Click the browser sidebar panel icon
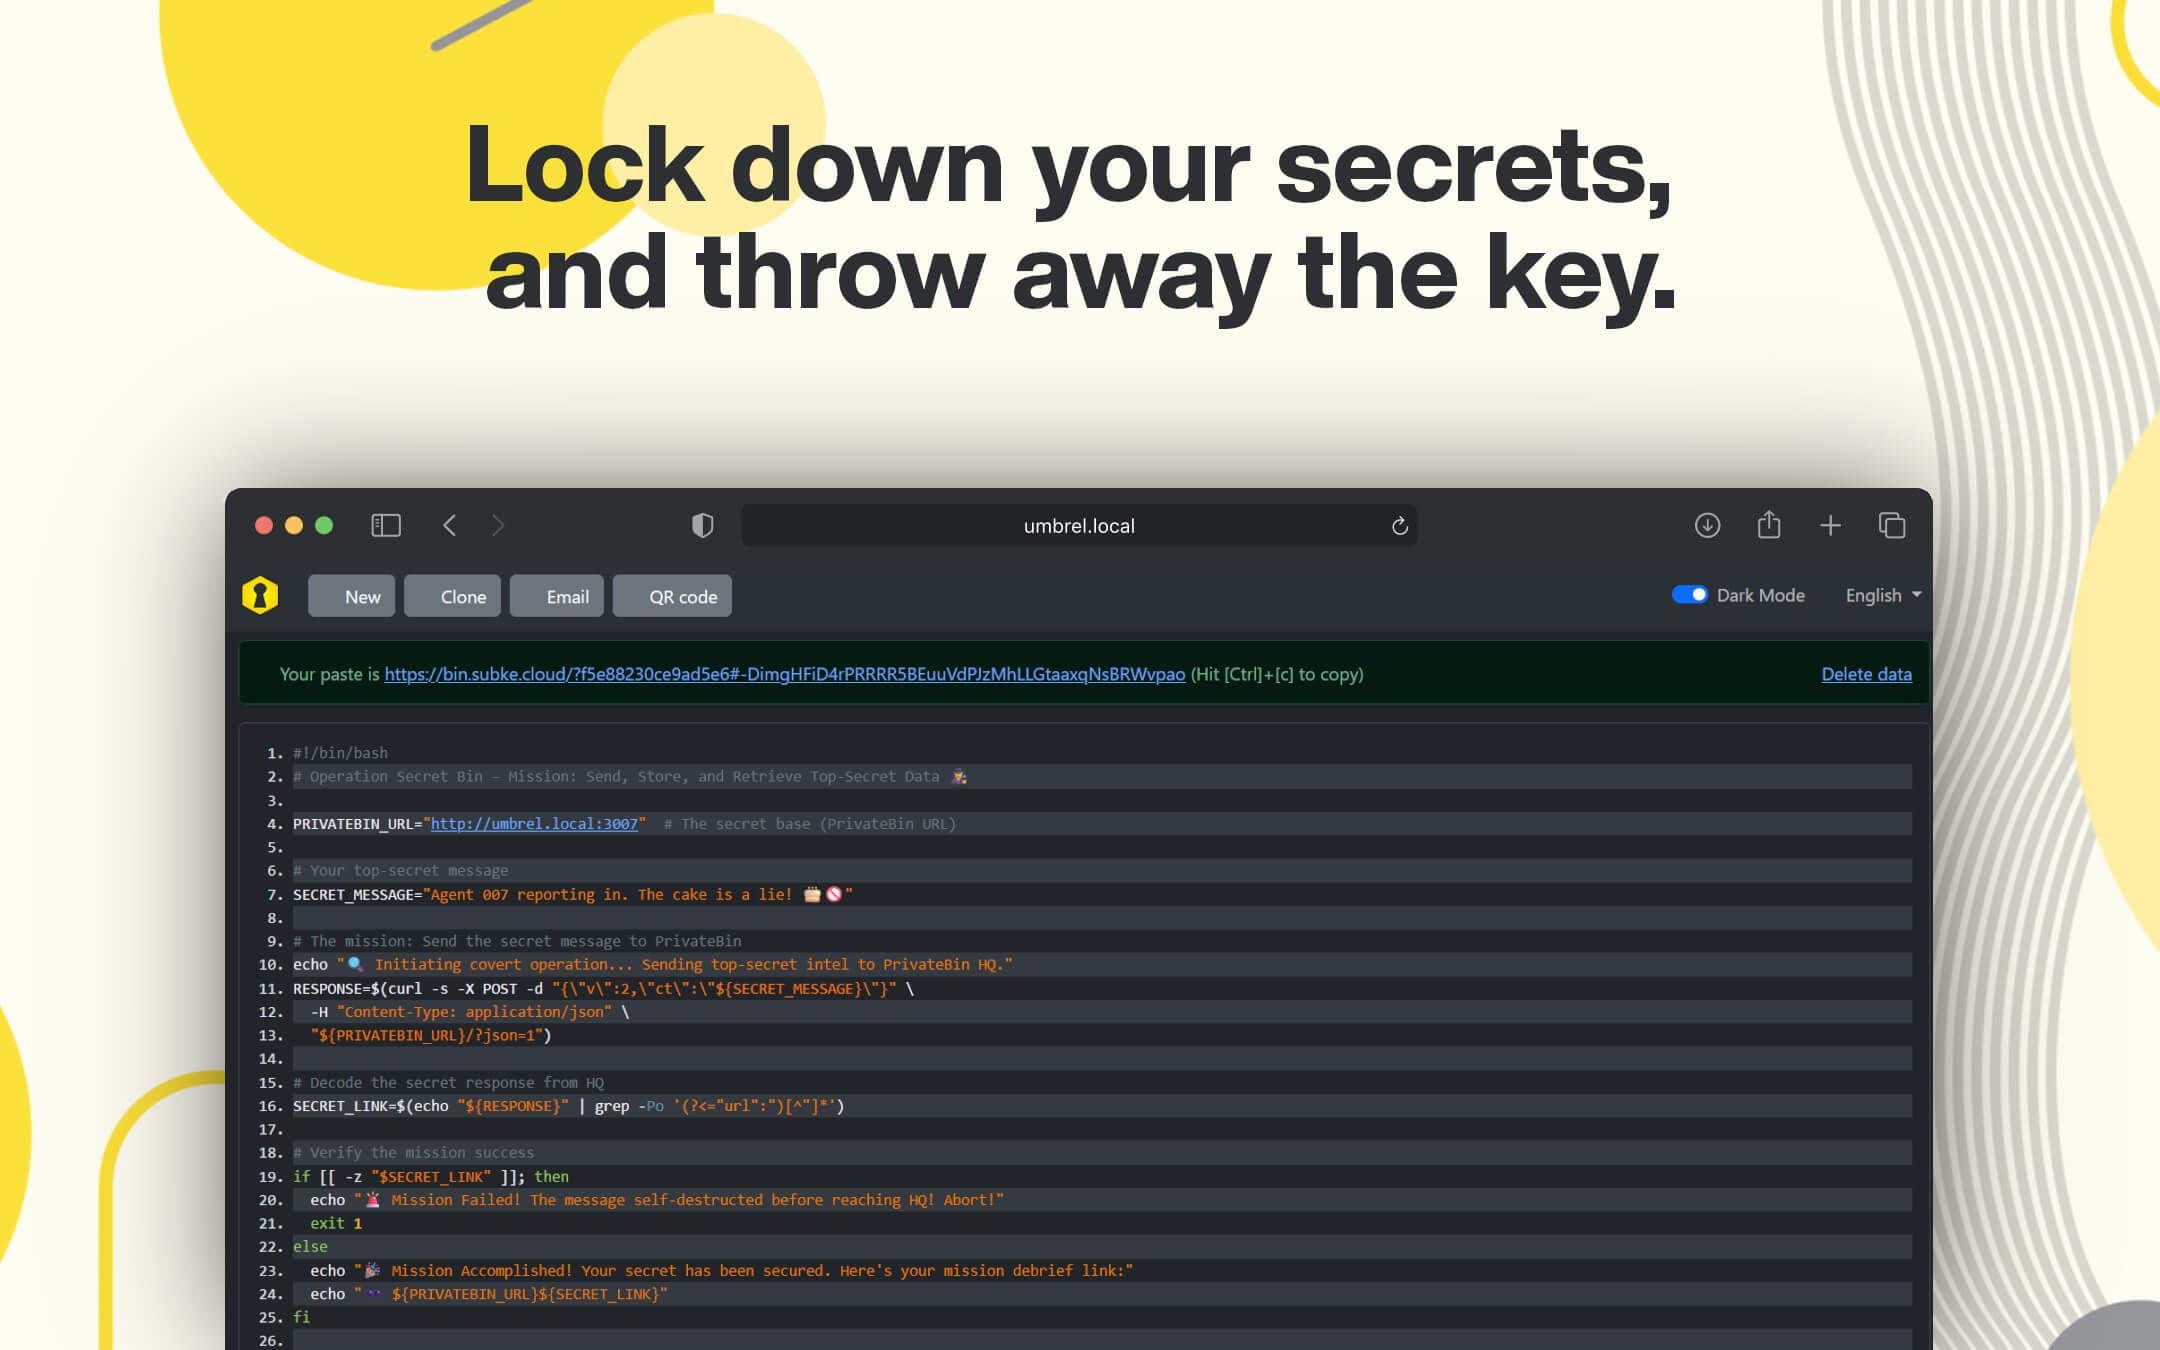The image size is (2160, 1350). coord(386,526)
